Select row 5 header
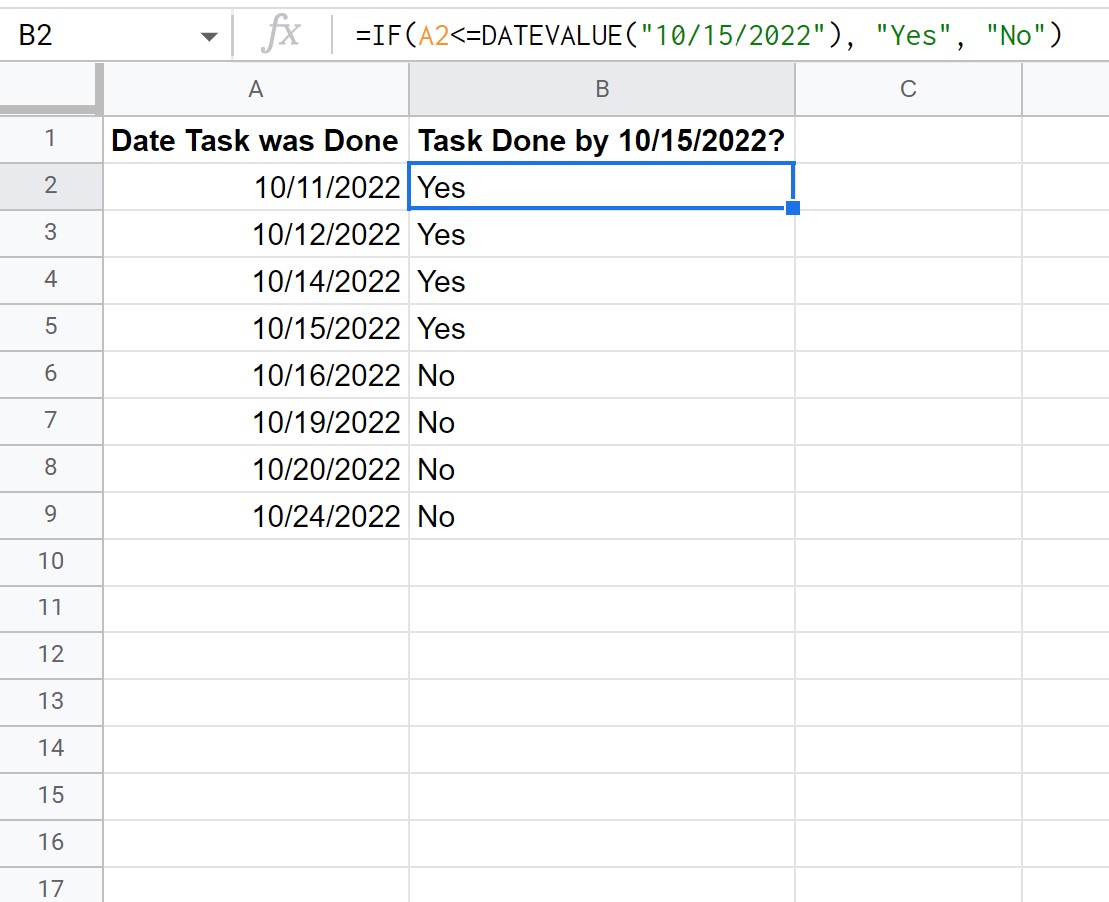Image resolution: width=1109 pixels, height=902 pixels. tap(51, 327)
